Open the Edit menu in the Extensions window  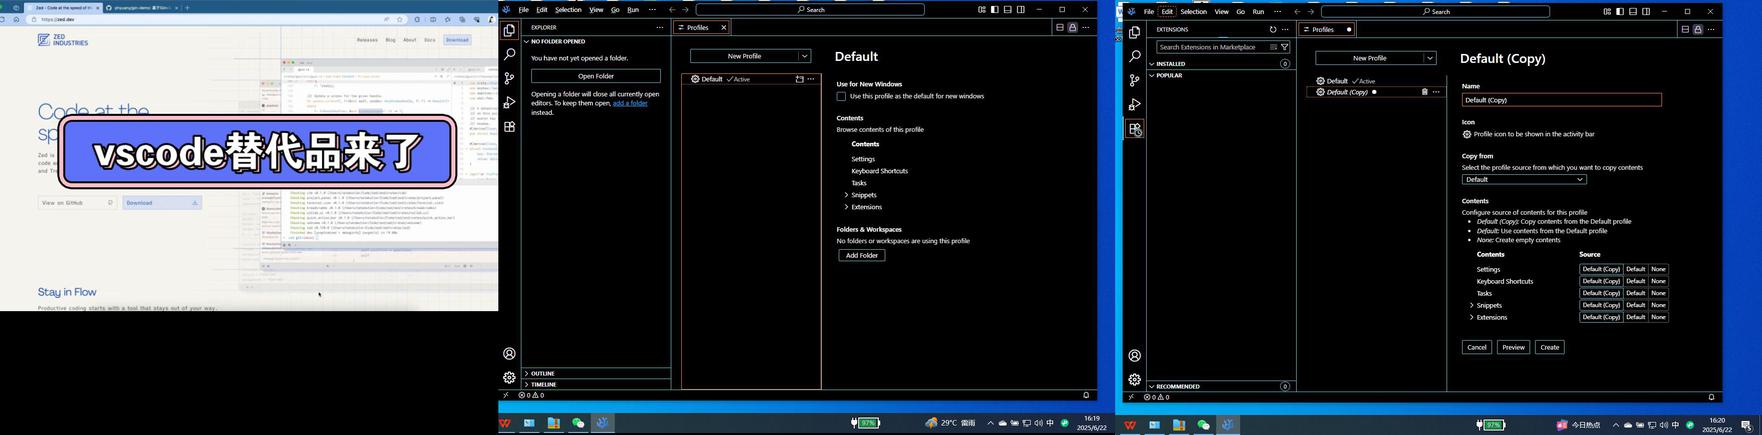(x=1166, y=12)
